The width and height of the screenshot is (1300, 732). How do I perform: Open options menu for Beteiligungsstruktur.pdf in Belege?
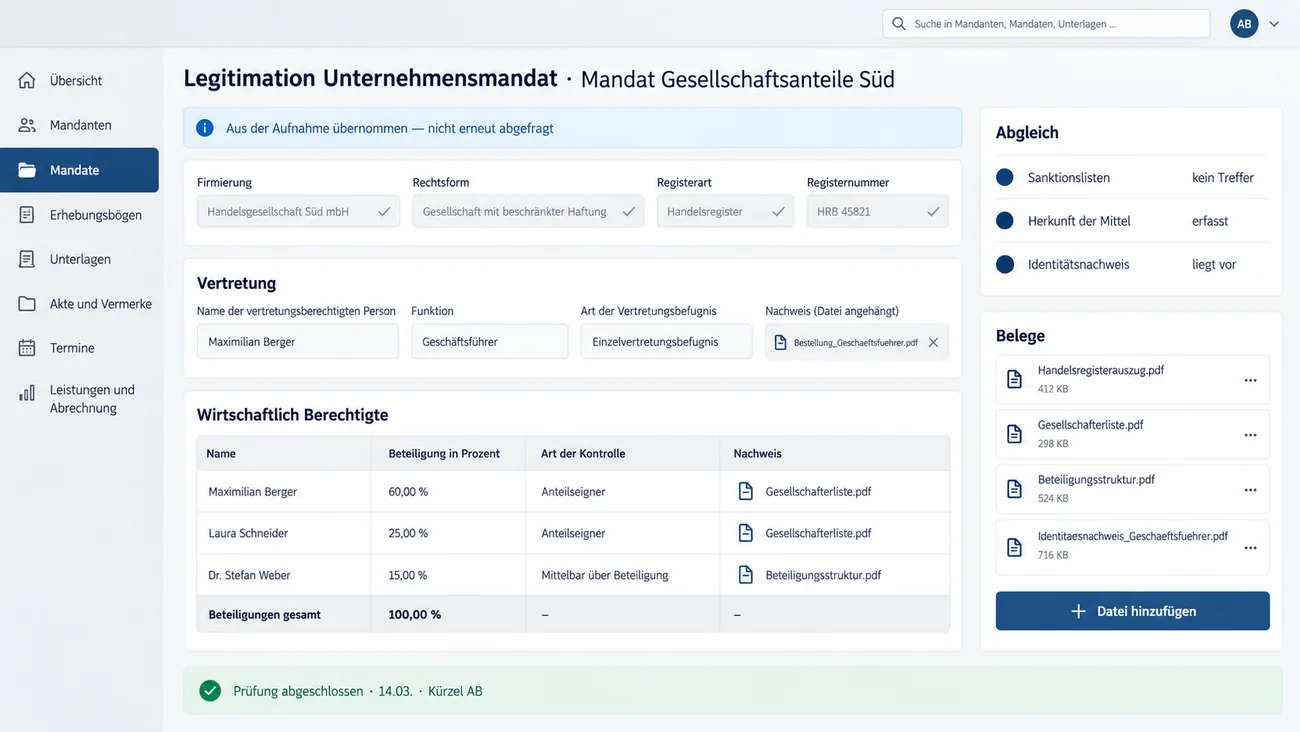1250,490
